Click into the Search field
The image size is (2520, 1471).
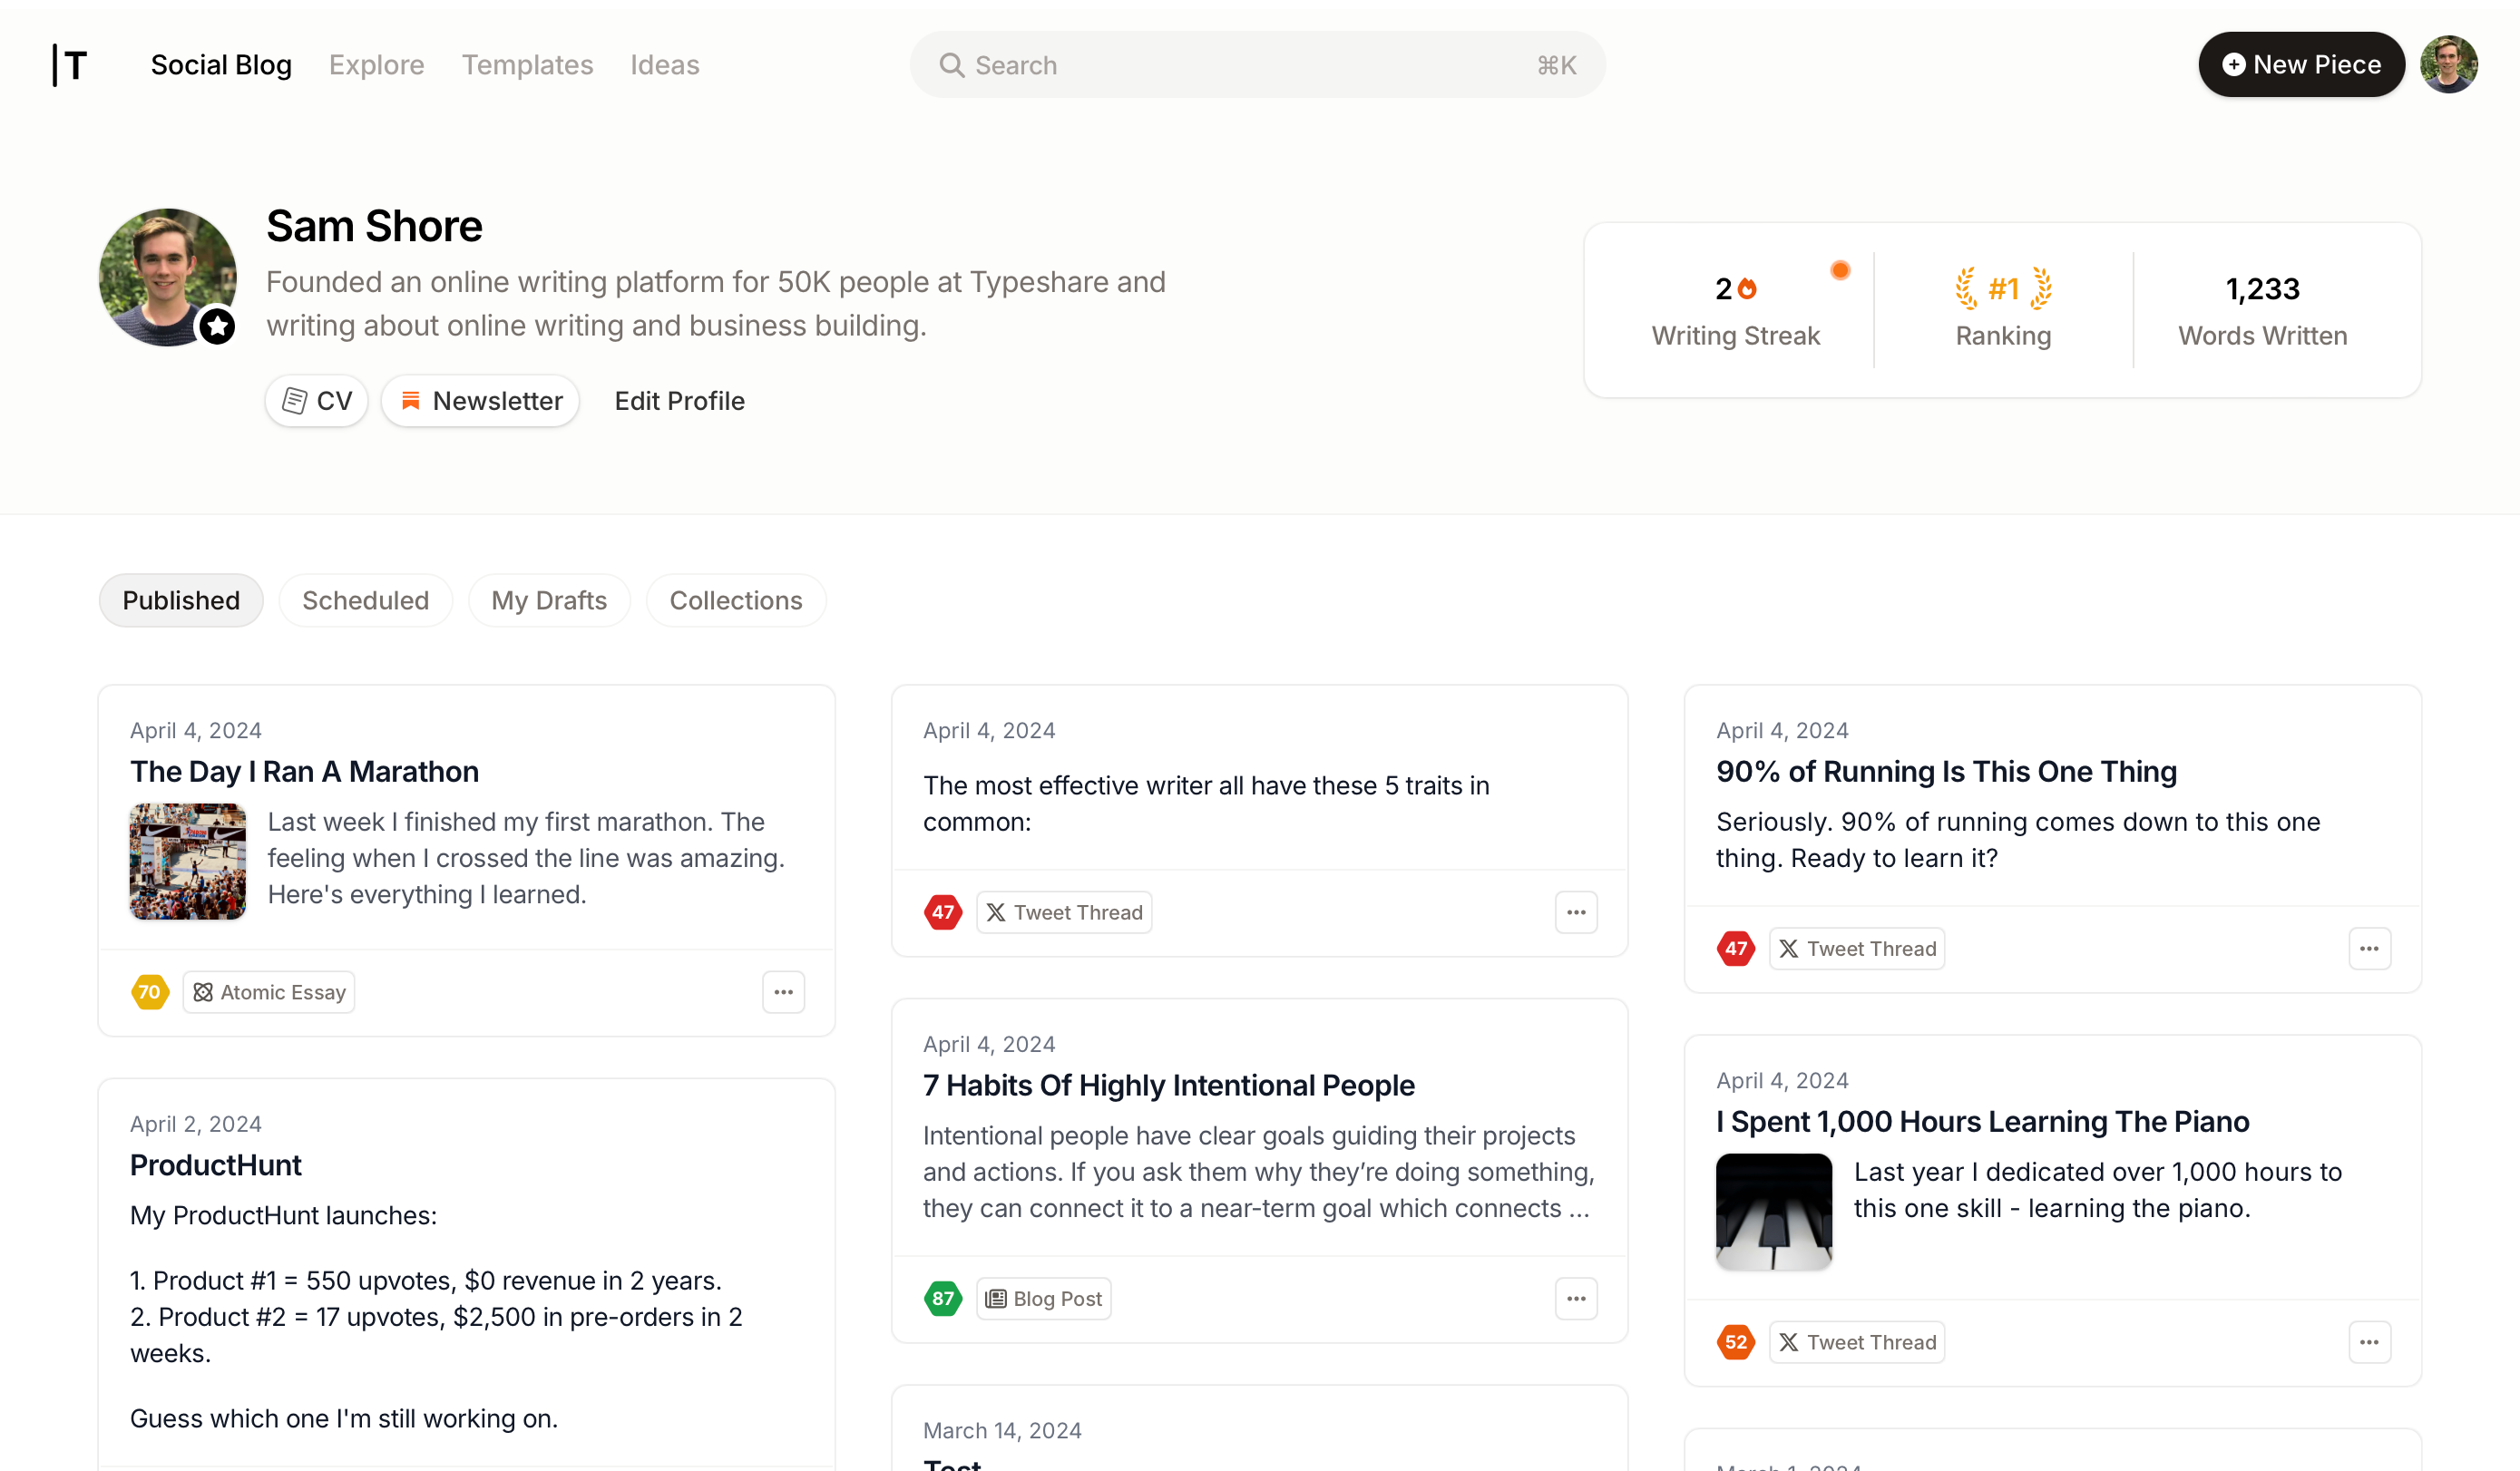coord(1256,65)
